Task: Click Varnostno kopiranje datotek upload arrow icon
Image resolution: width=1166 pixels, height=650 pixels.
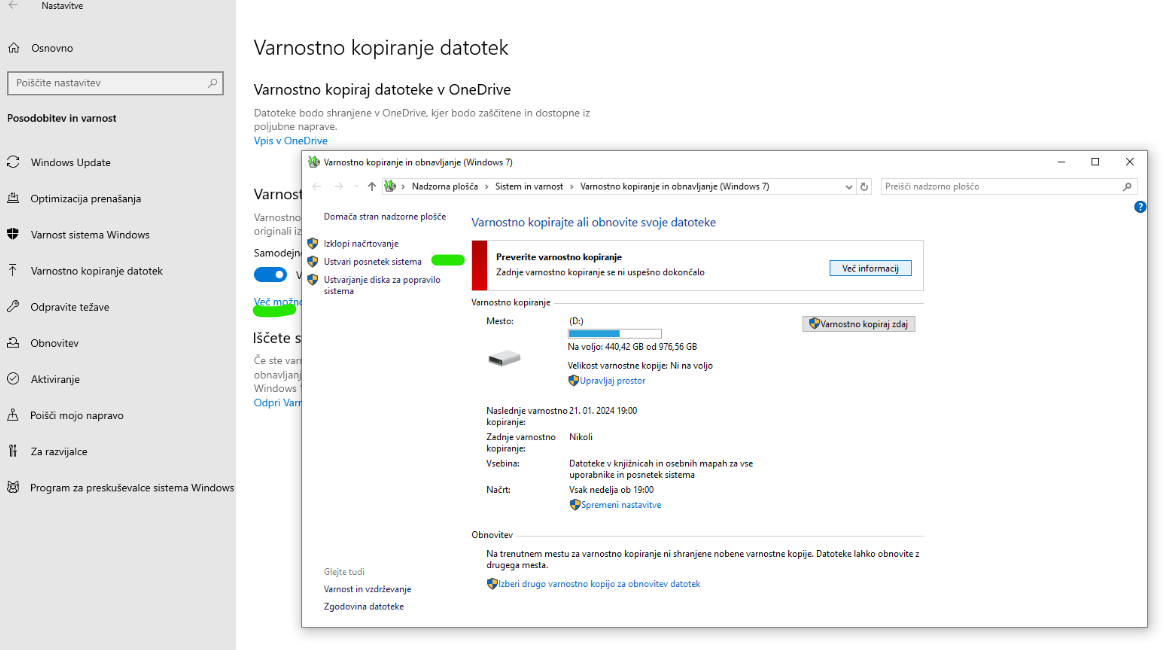Action: pos(13,271)
